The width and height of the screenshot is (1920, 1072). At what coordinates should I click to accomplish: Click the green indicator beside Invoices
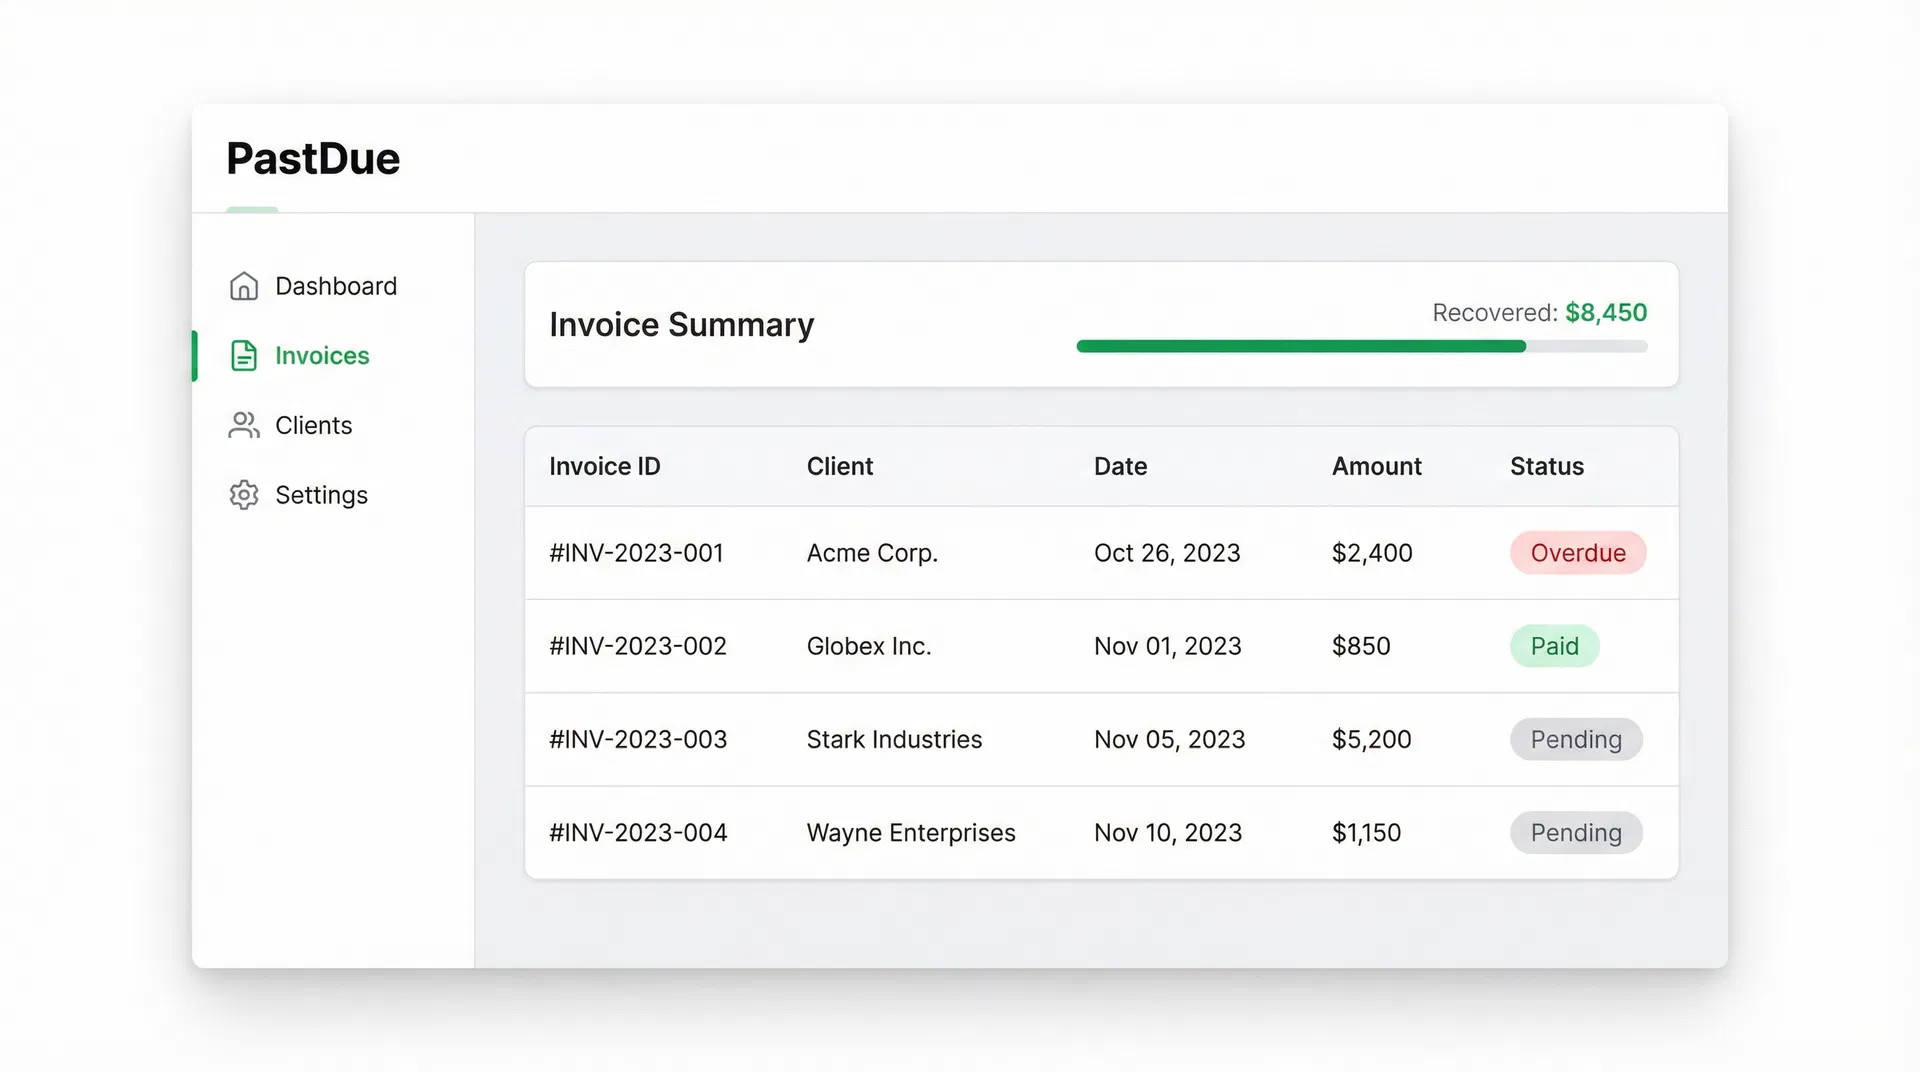(x=195, y=355)
